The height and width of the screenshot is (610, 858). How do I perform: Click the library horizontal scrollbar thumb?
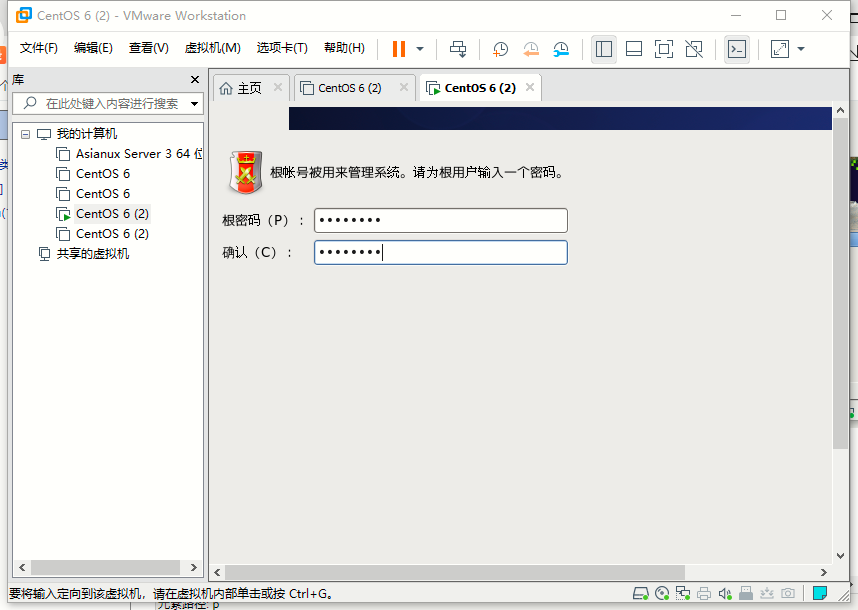[x=106, y=567]
